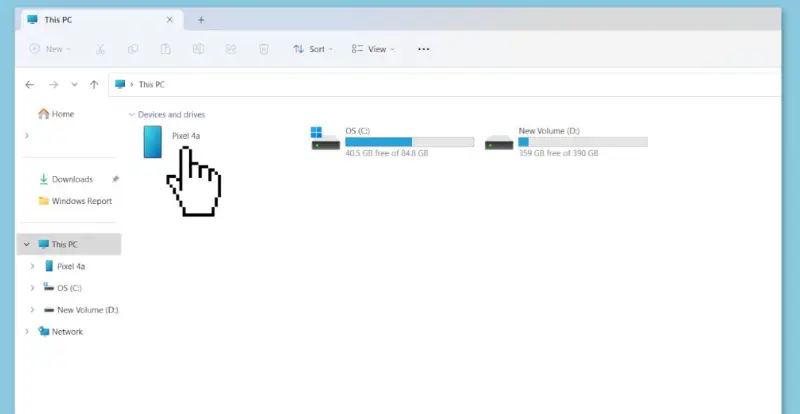Open the New item dropdown
This screenshot has height=414, width=800.
(50, 49)
